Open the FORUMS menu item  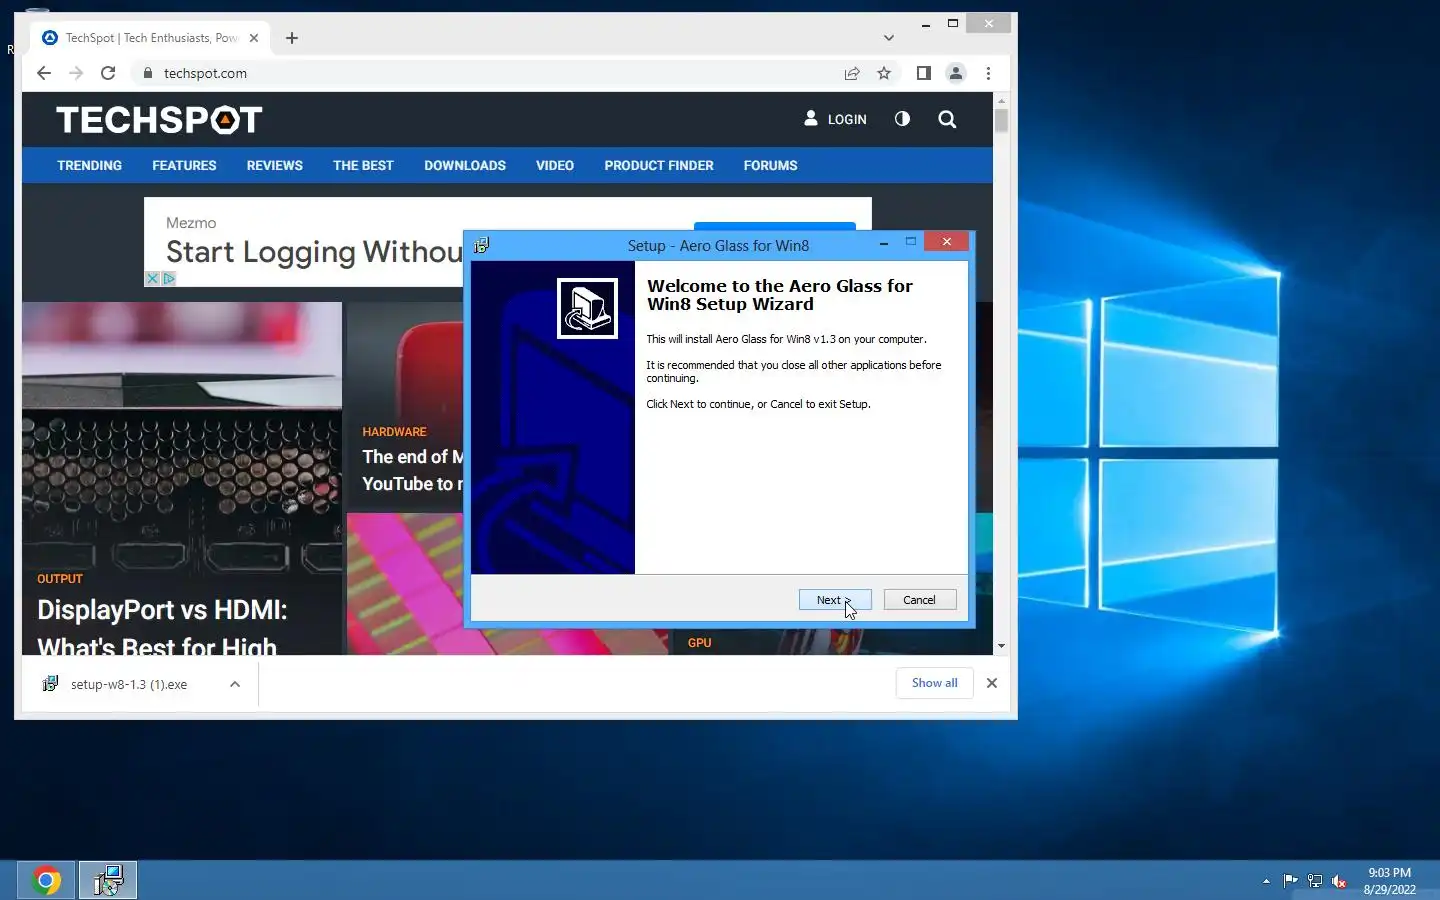point(770,166)
